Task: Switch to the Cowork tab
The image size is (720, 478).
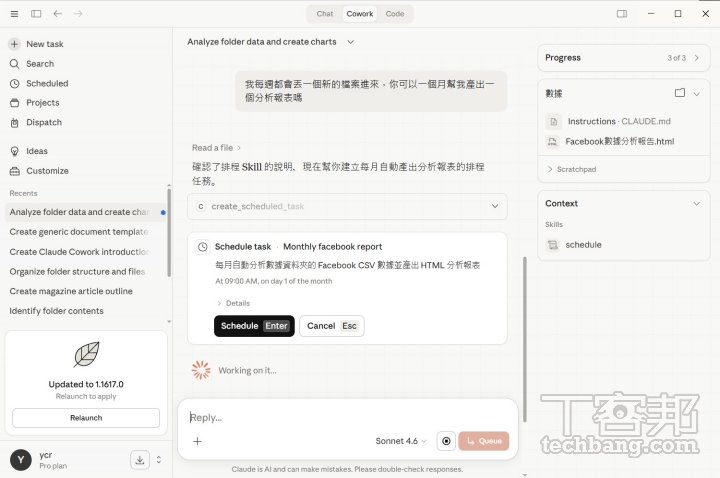Action: pos(360,14)
